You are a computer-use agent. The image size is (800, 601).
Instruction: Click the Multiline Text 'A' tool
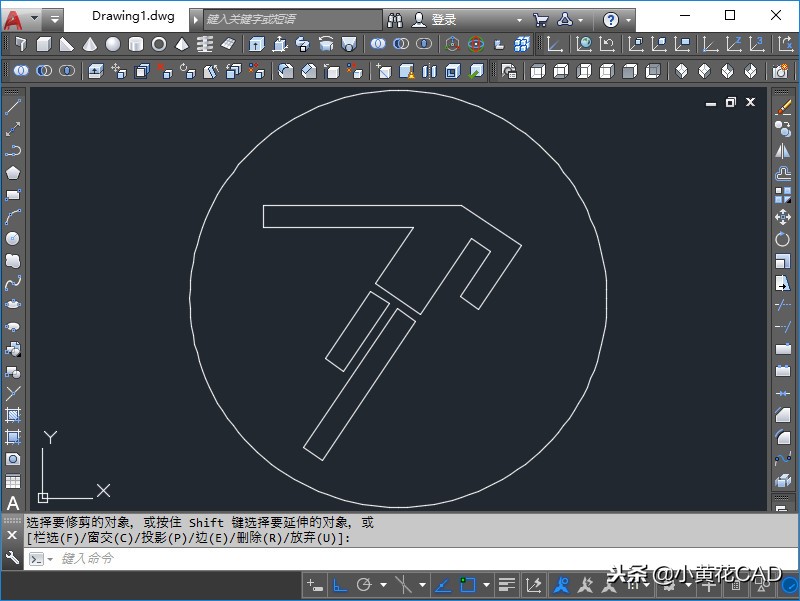point(13,503)
